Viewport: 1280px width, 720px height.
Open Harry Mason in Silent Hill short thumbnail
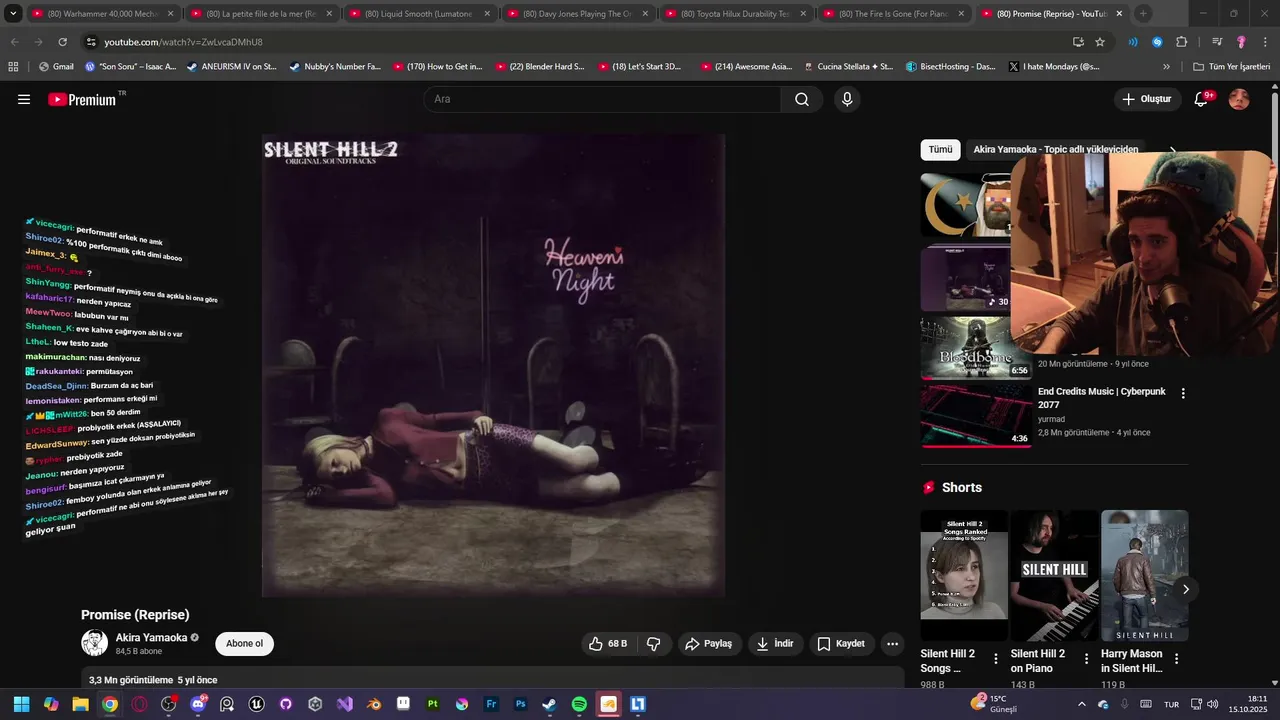click(x=1145, y=576)
